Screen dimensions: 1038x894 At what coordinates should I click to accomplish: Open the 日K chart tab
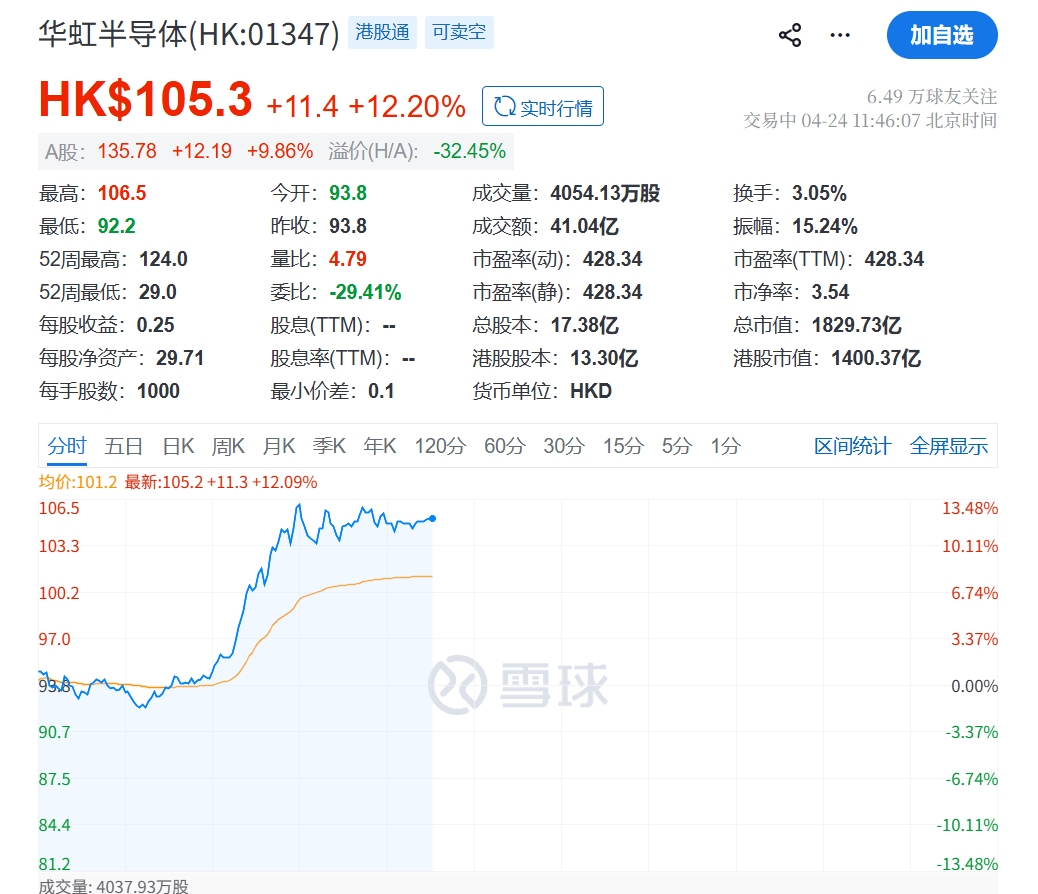[178, 446]
